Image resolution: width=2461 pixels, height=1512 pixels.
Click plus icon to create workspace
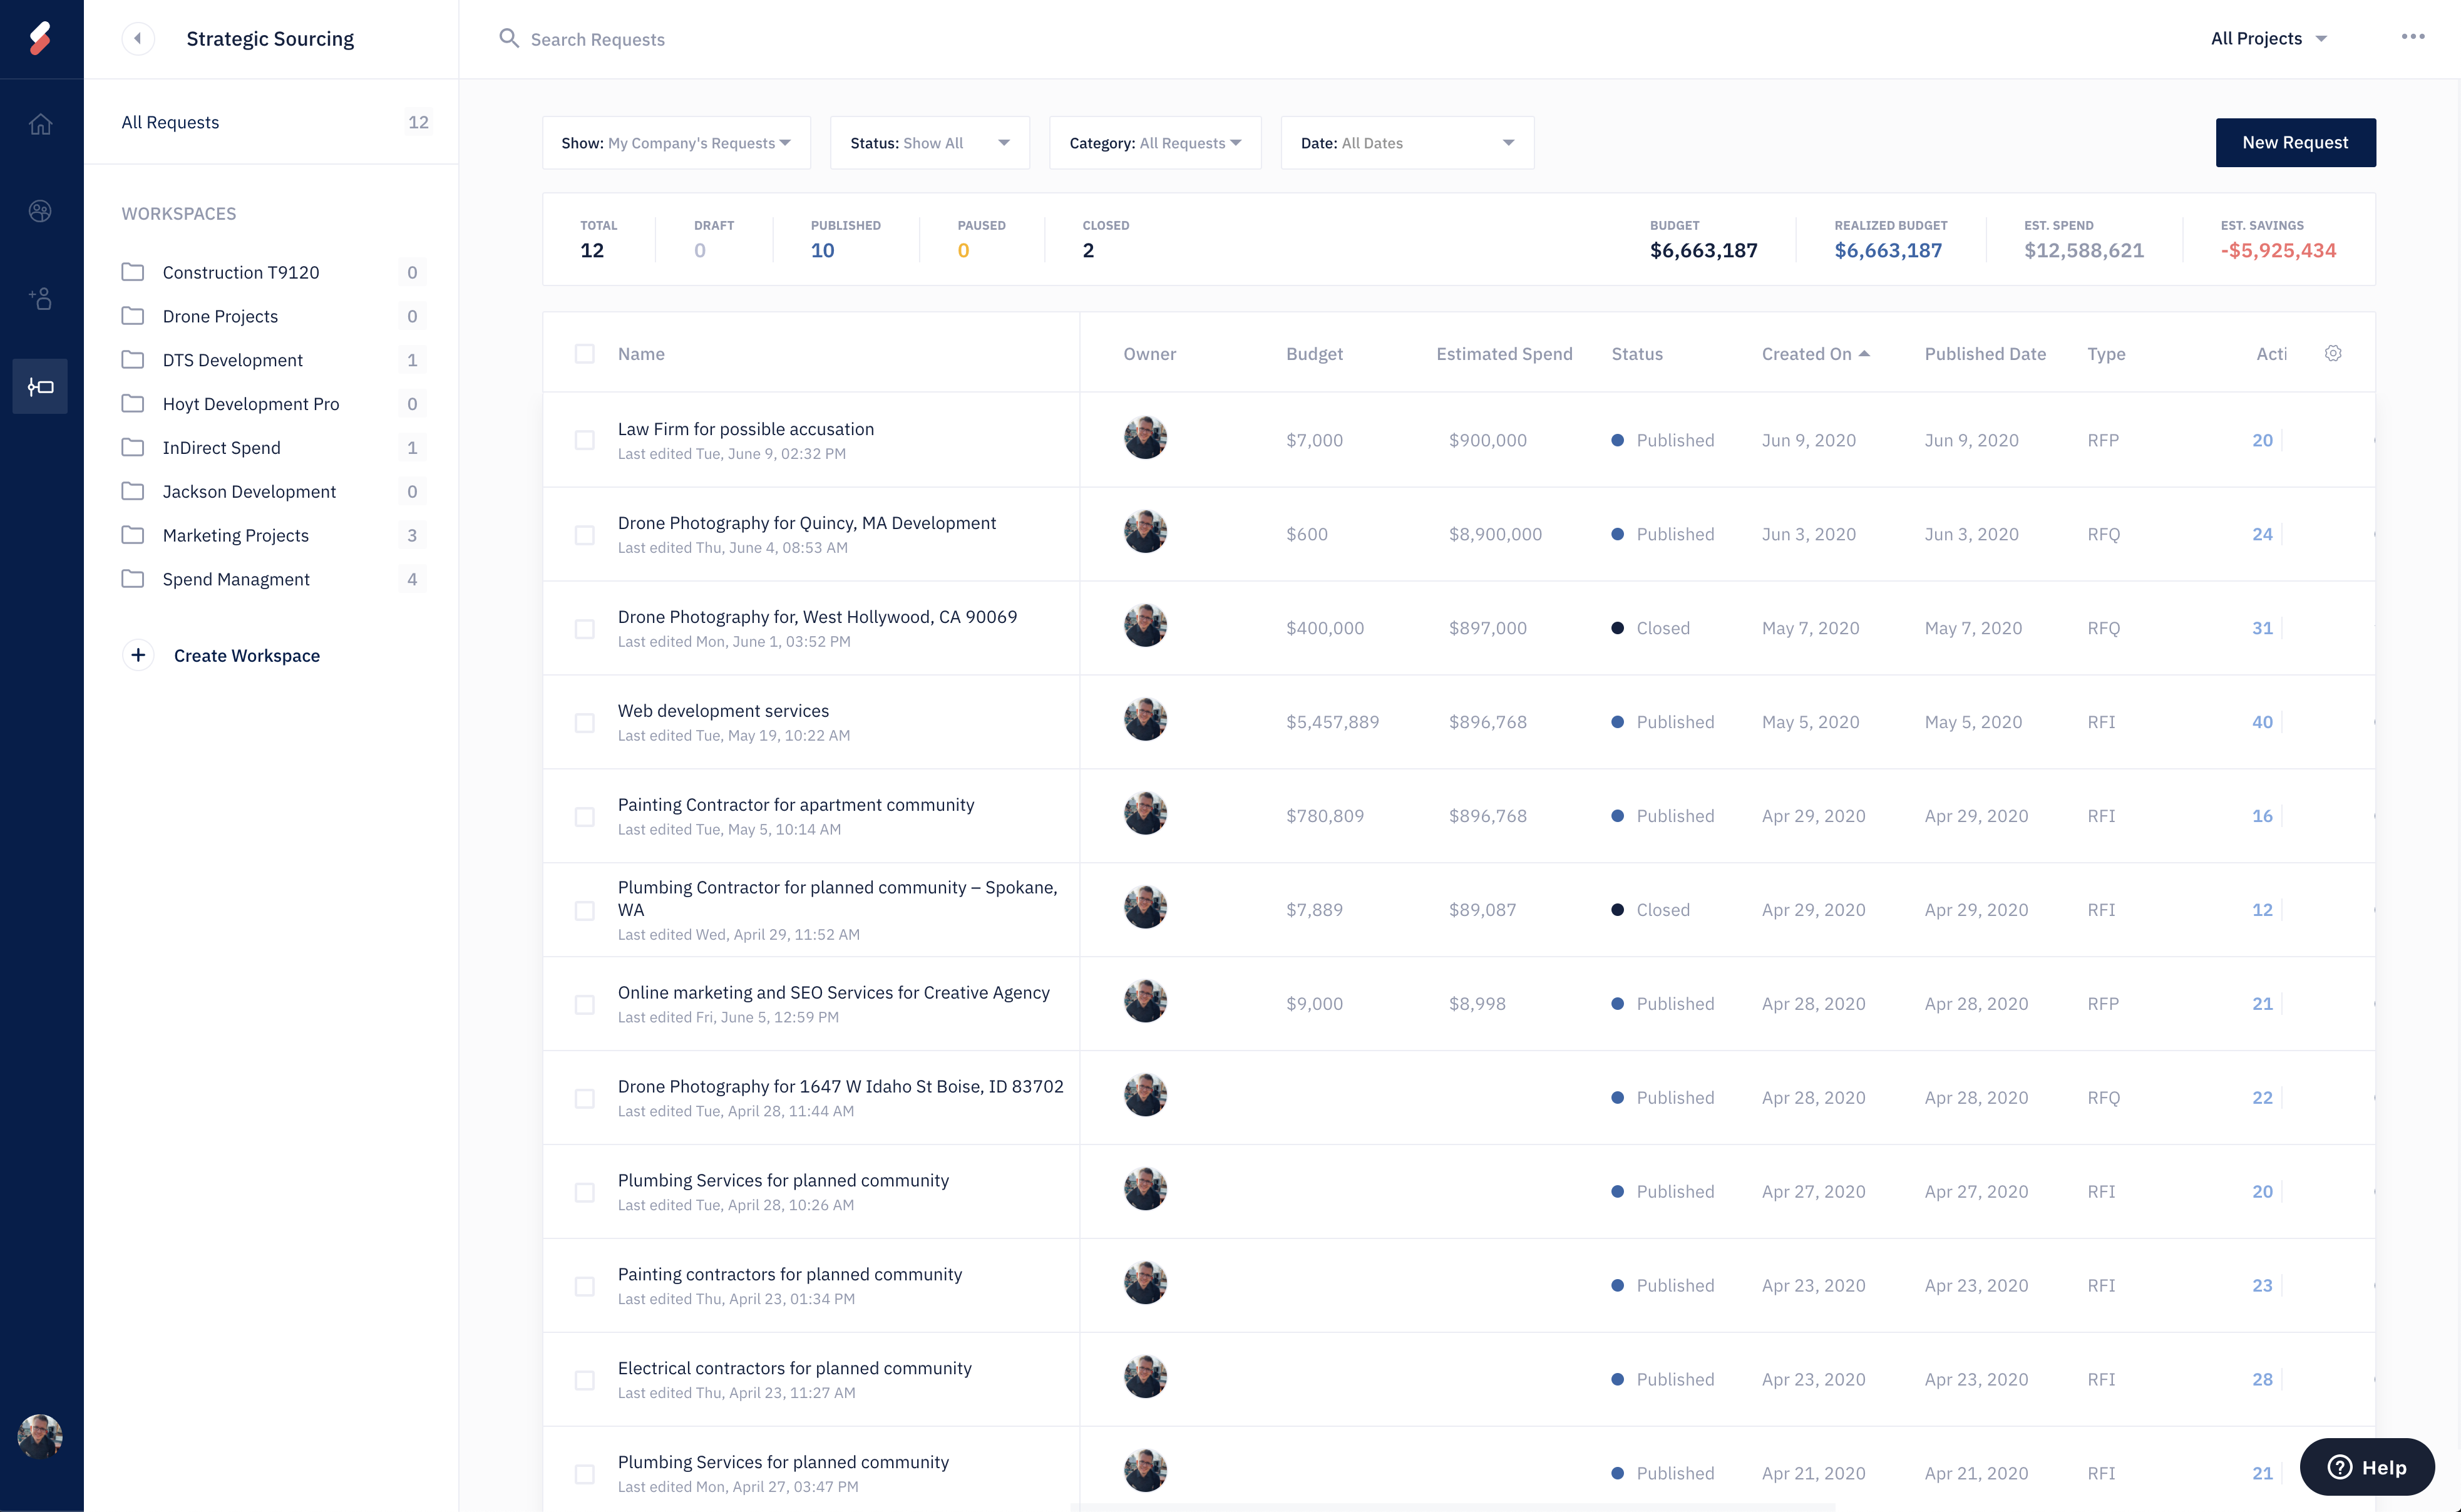tap(138, 655)
